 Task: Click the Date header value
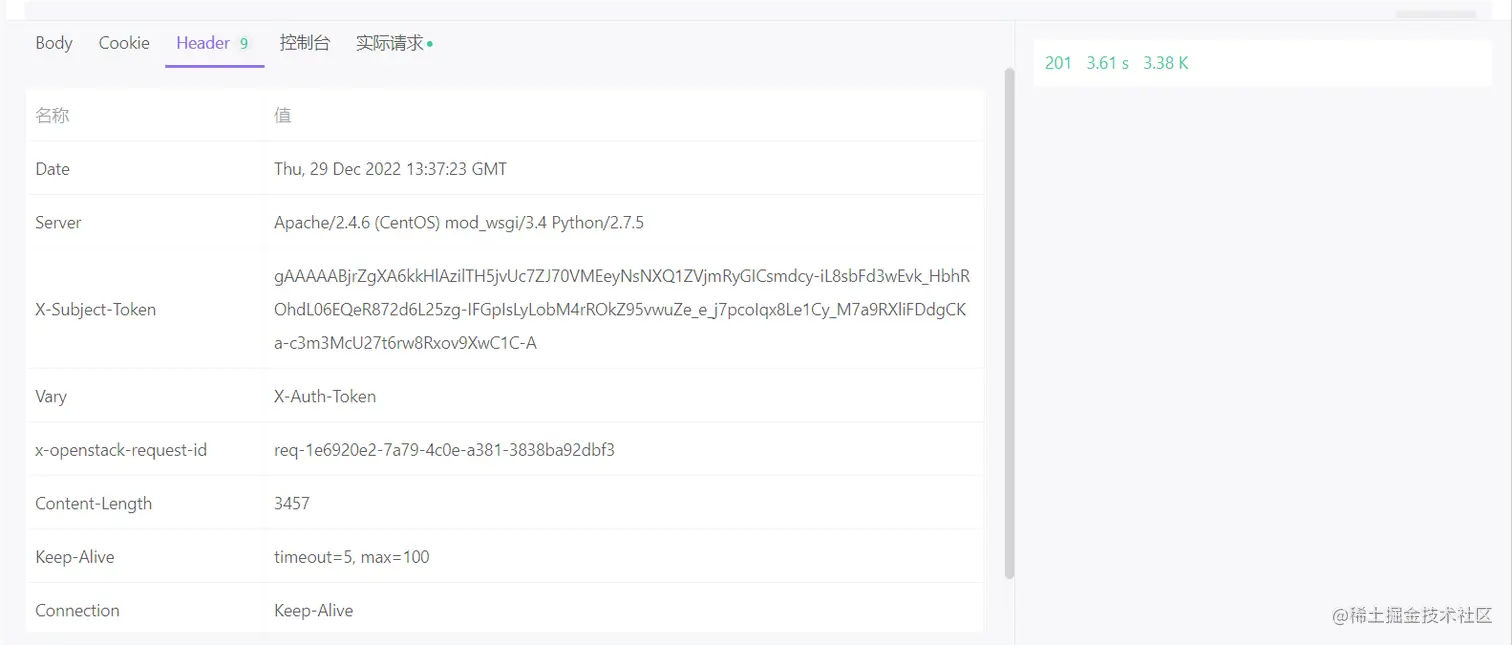[x=390, y=168]
